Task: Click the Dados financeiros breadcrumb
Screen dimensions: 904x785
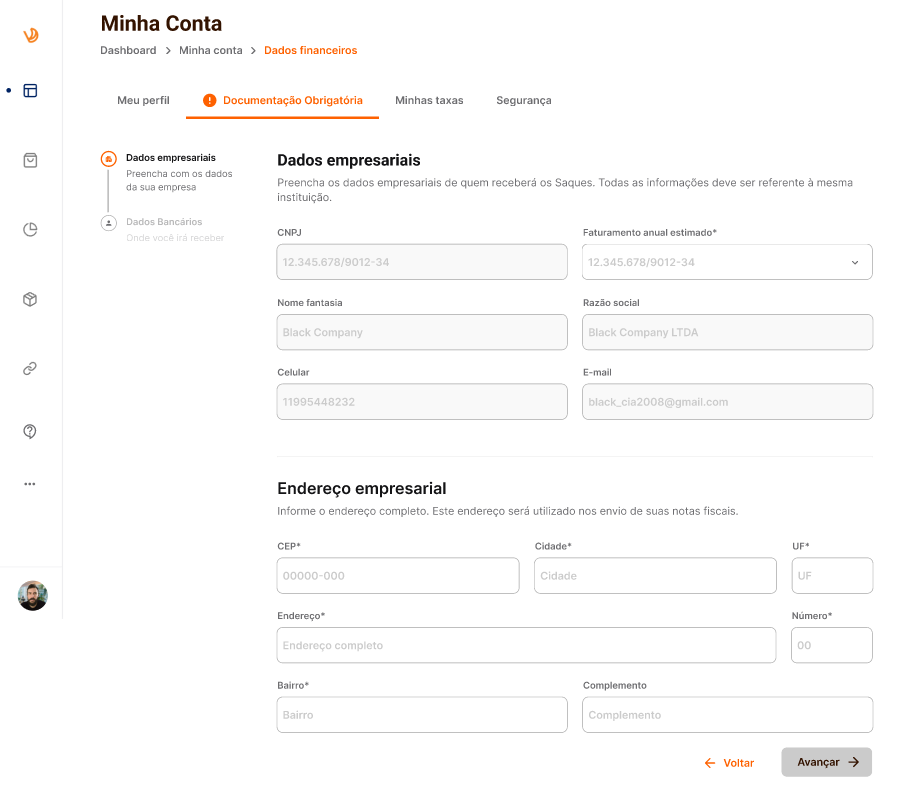Action: [x=311, y=50]
